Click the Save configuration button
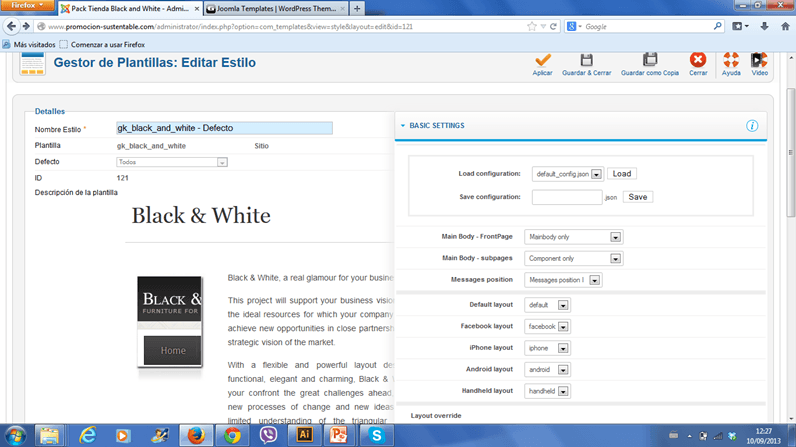The height and width of the screenshot is (447, 796). pyautogui.click(x=638, y=197)
